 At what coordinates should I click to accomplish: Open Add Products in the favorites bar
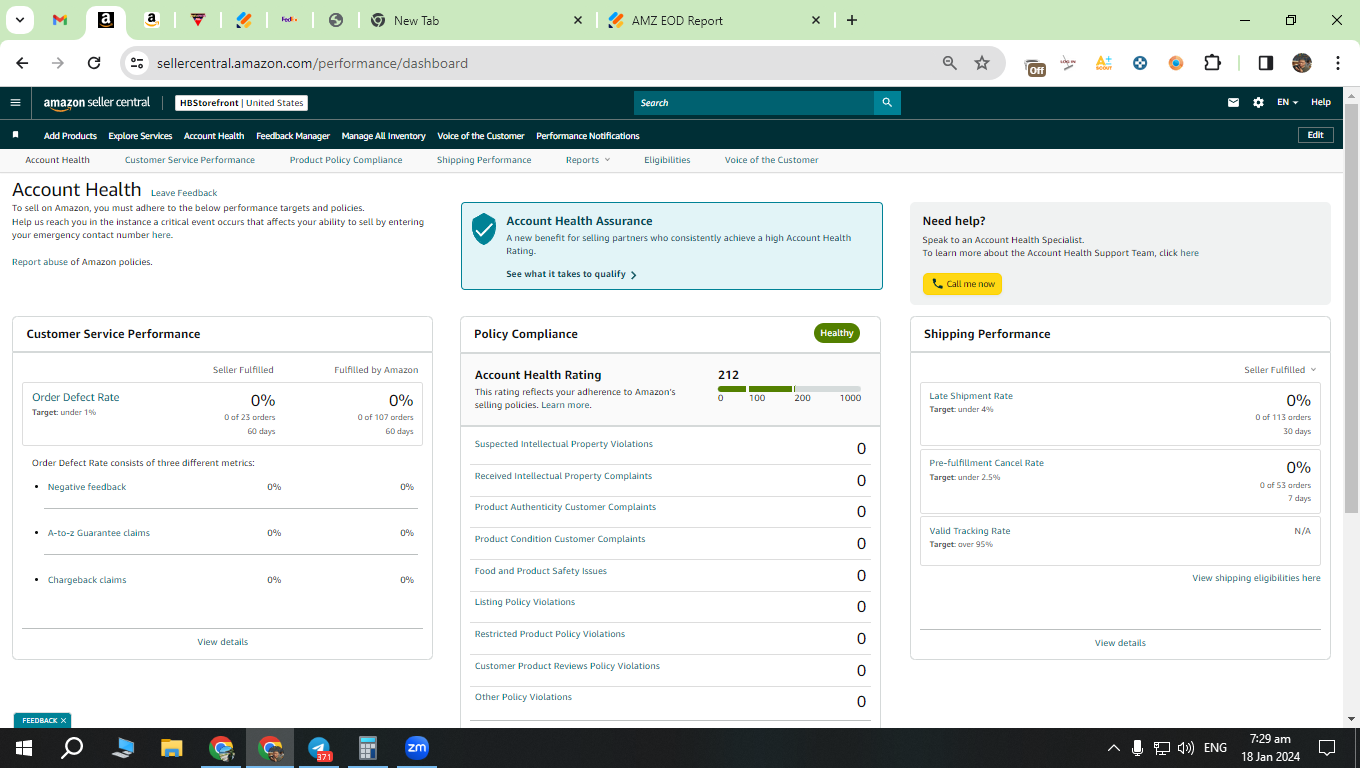(x=70, y=136)
